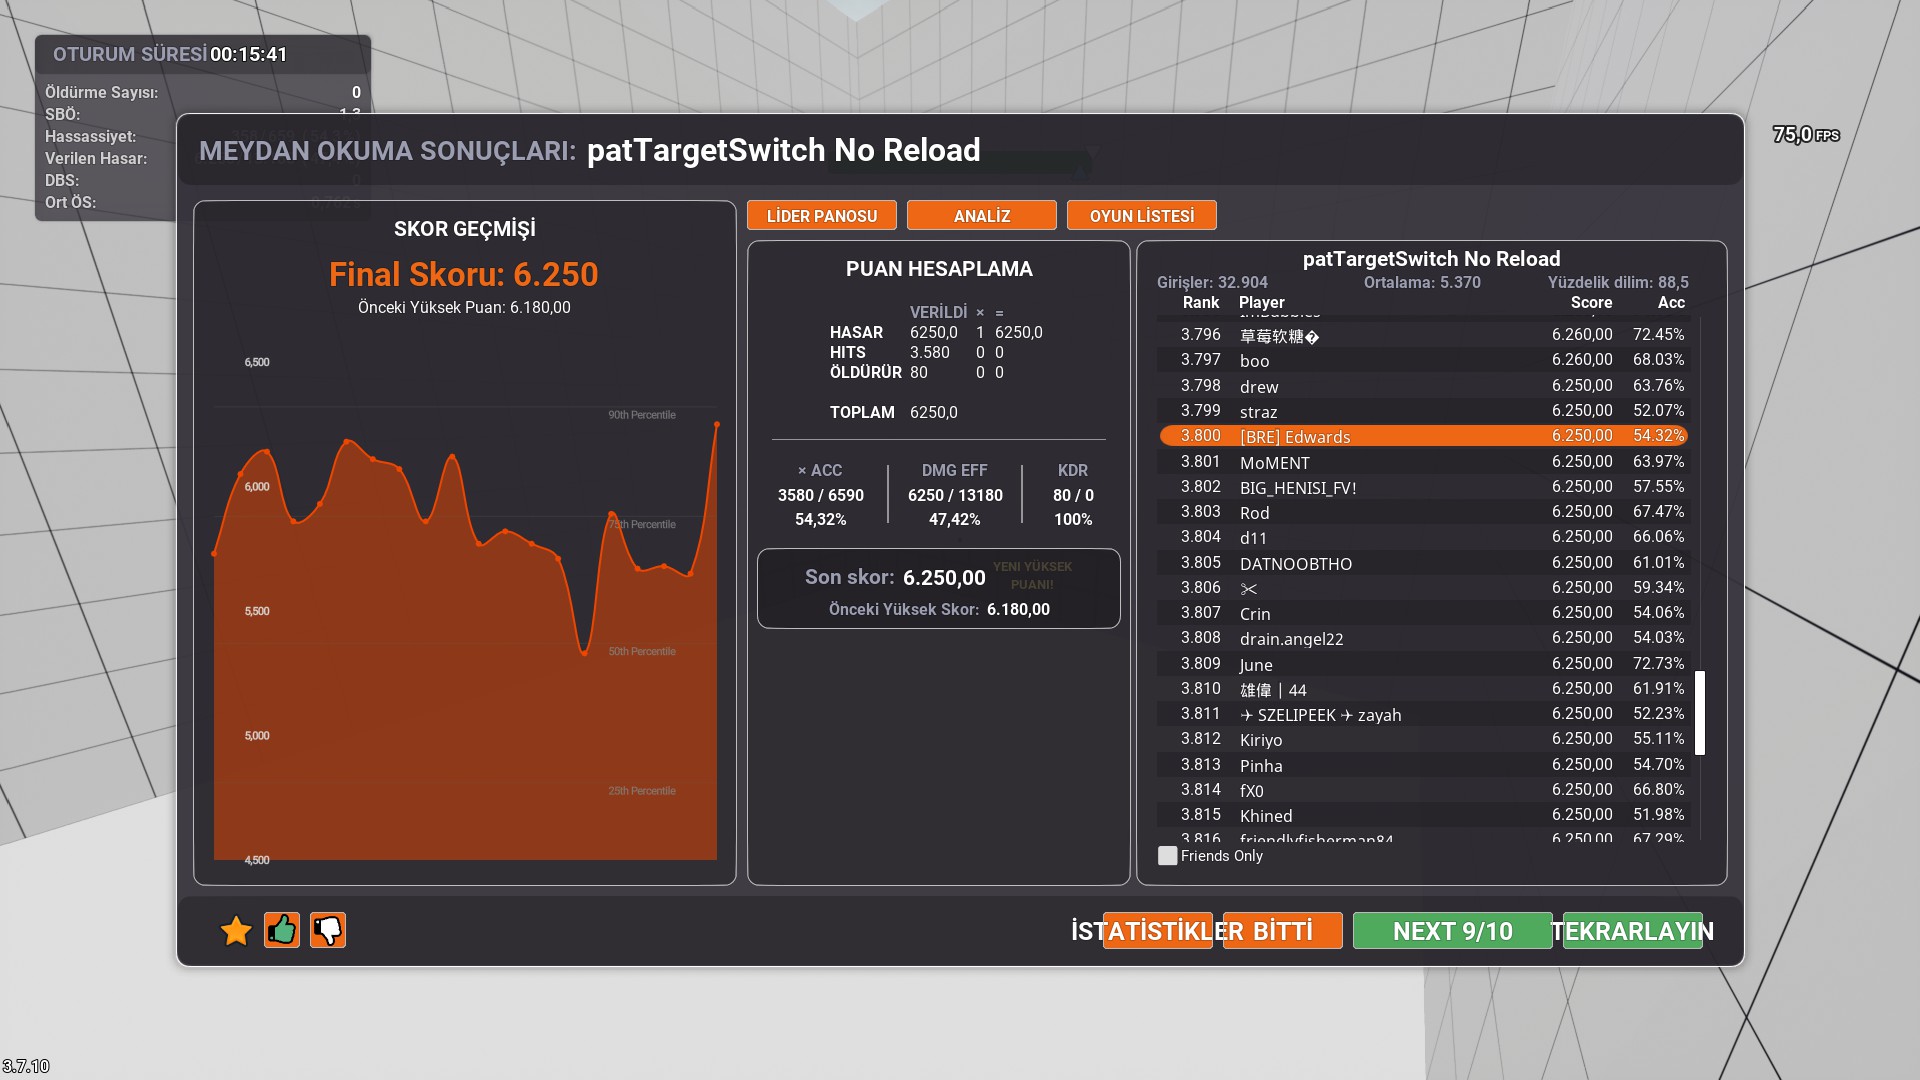Open the LİDER PANOSU tab
The height and width of the screenshot is (1080, 1920).
coord(821,216)
